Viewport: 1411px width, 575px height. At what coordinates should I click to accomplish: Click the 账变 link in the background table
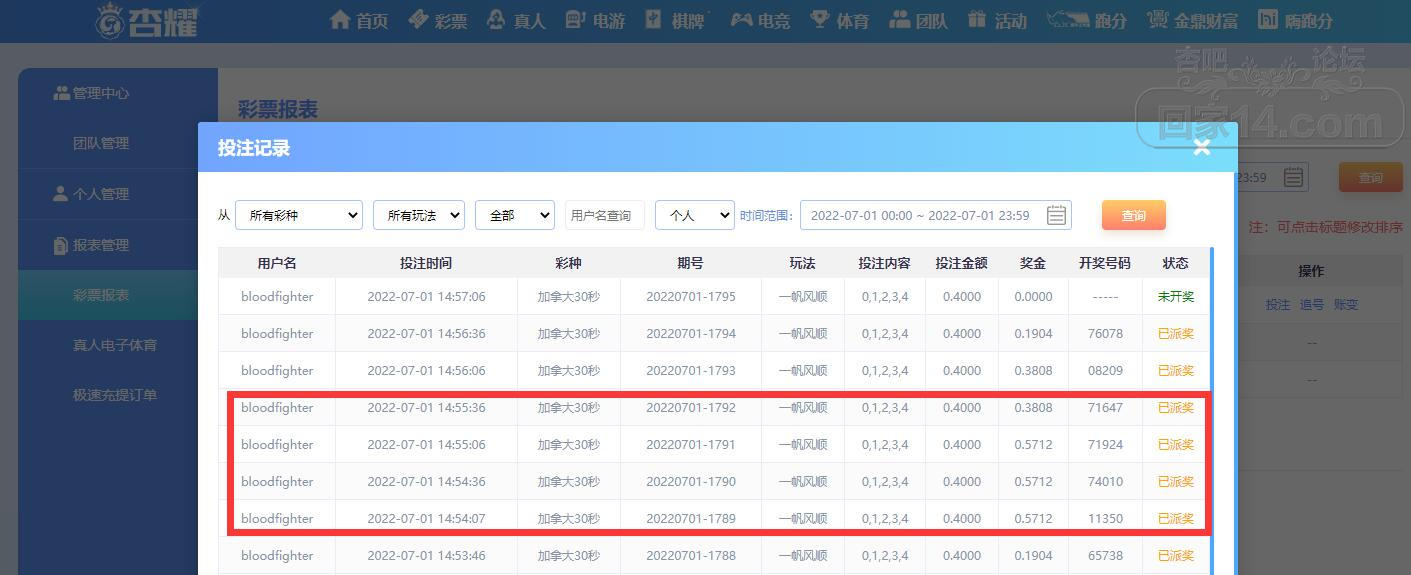tap(1346, 305)
